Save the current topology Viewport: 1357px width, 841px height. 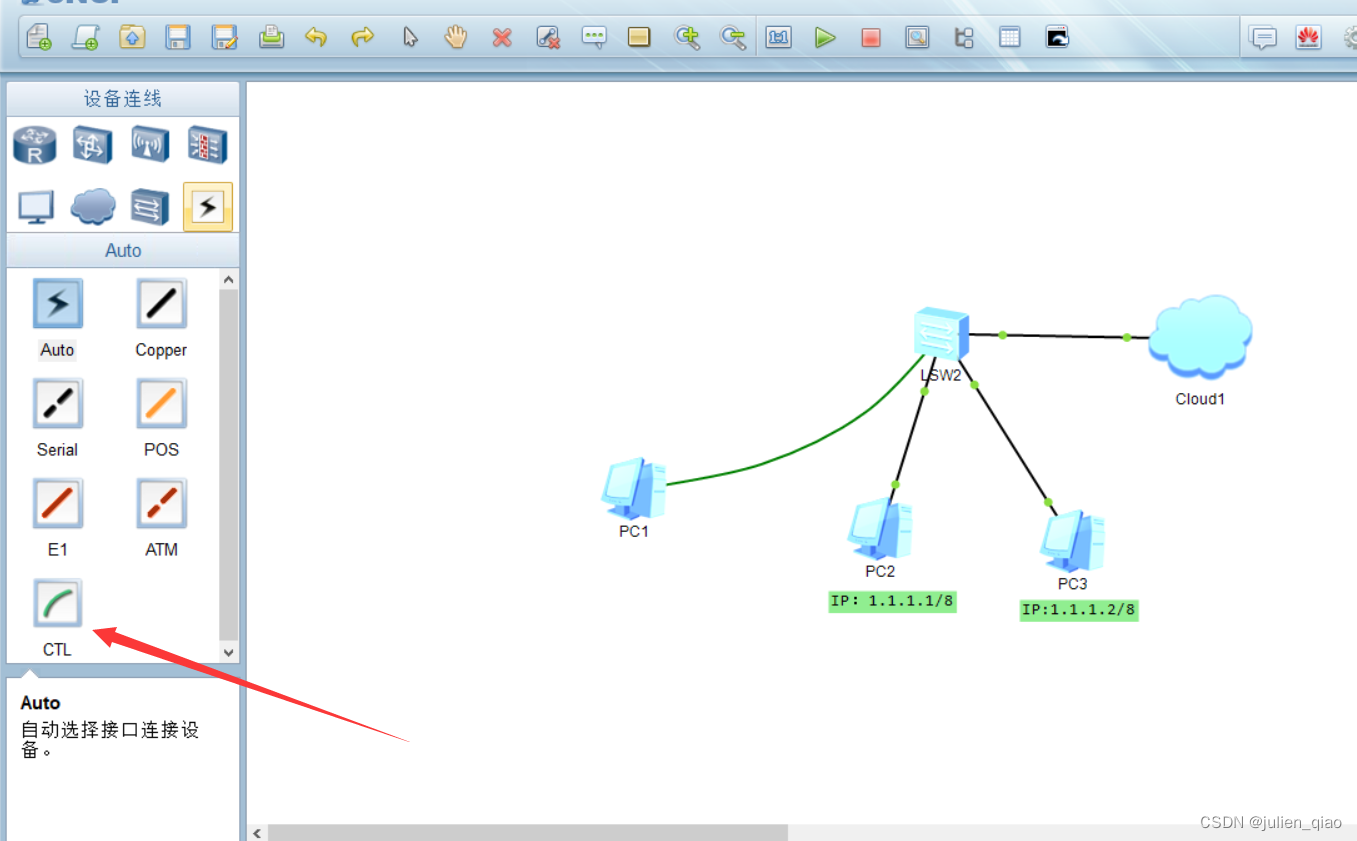(178, 38)
